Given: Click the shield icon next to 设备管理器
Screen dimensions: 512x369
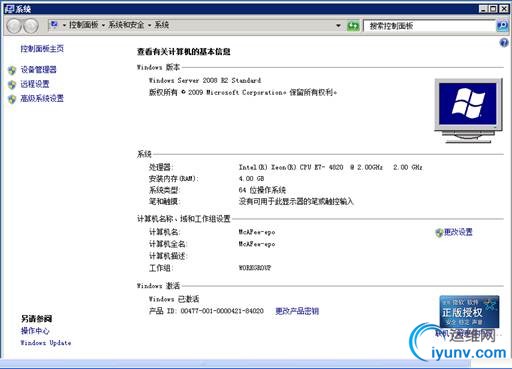Looking at the screenshot, I should [x=12, y=70].
